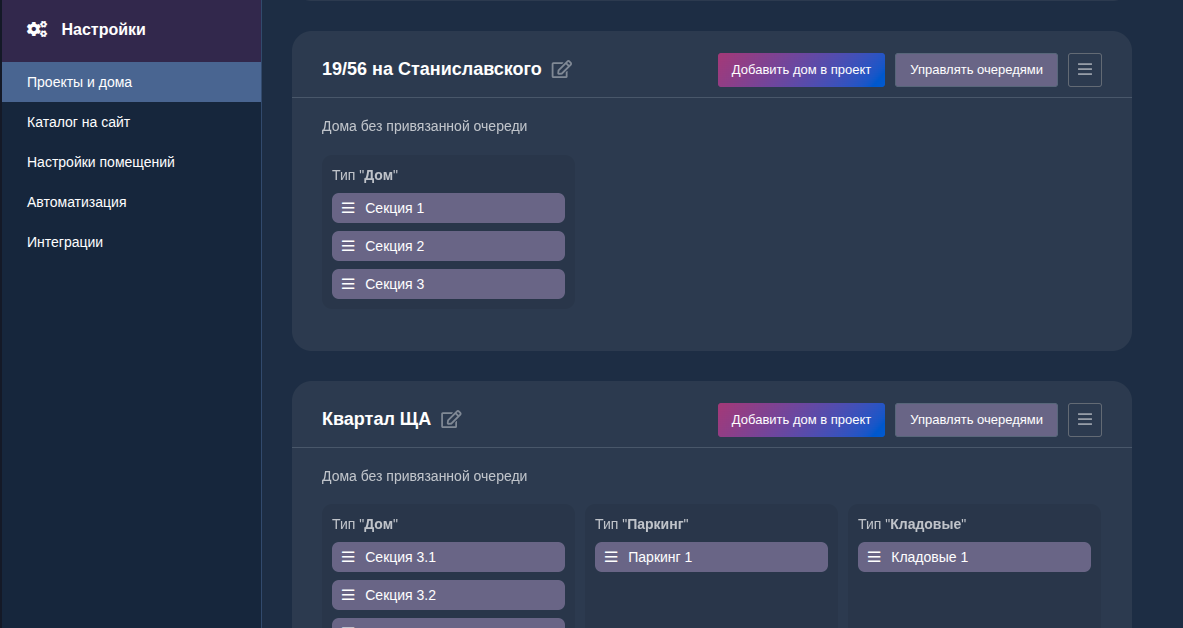This screenshot has width=1183, height=628.
Task: Grab the drag handle of Паркинг 1
Action: [x=611, y=556]
